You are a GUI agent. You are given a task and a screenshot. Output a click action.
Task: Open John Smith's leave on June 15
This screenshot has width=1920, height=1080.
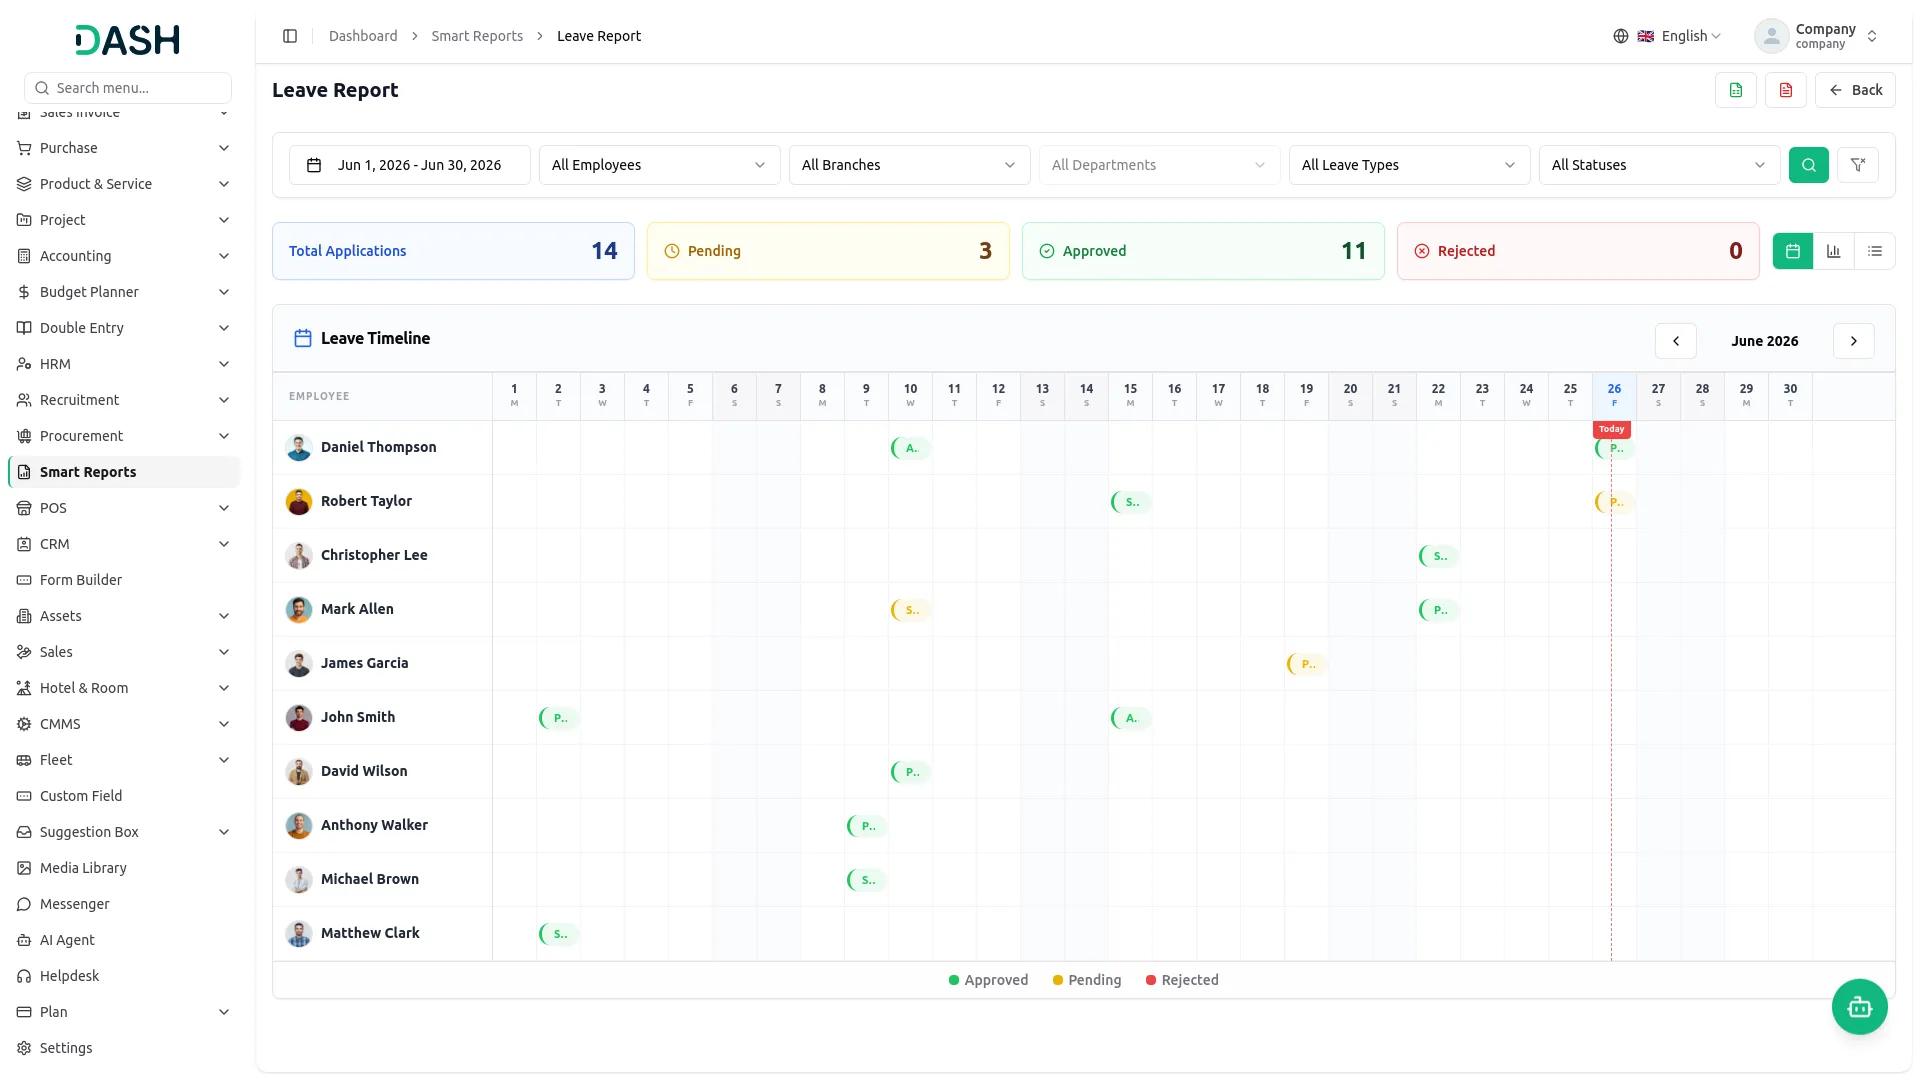(1131, 718)
